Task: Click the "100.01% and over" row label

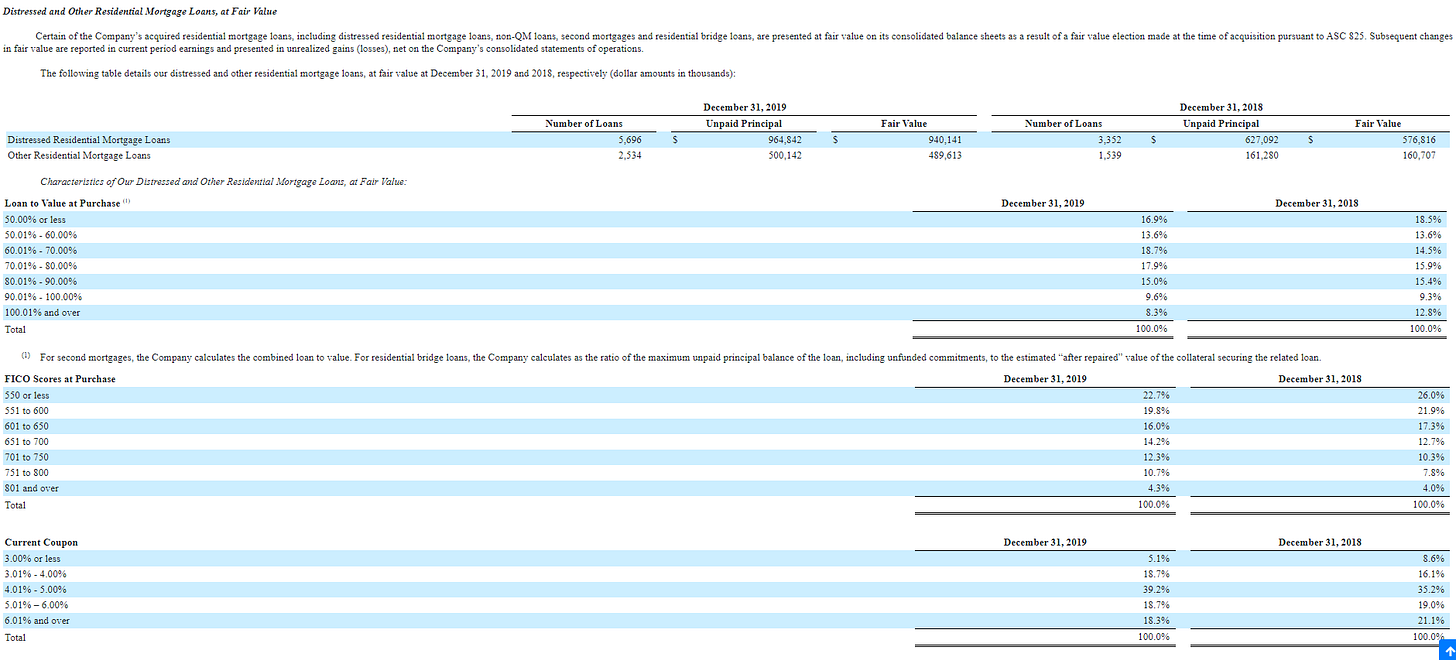Action: 42,313
